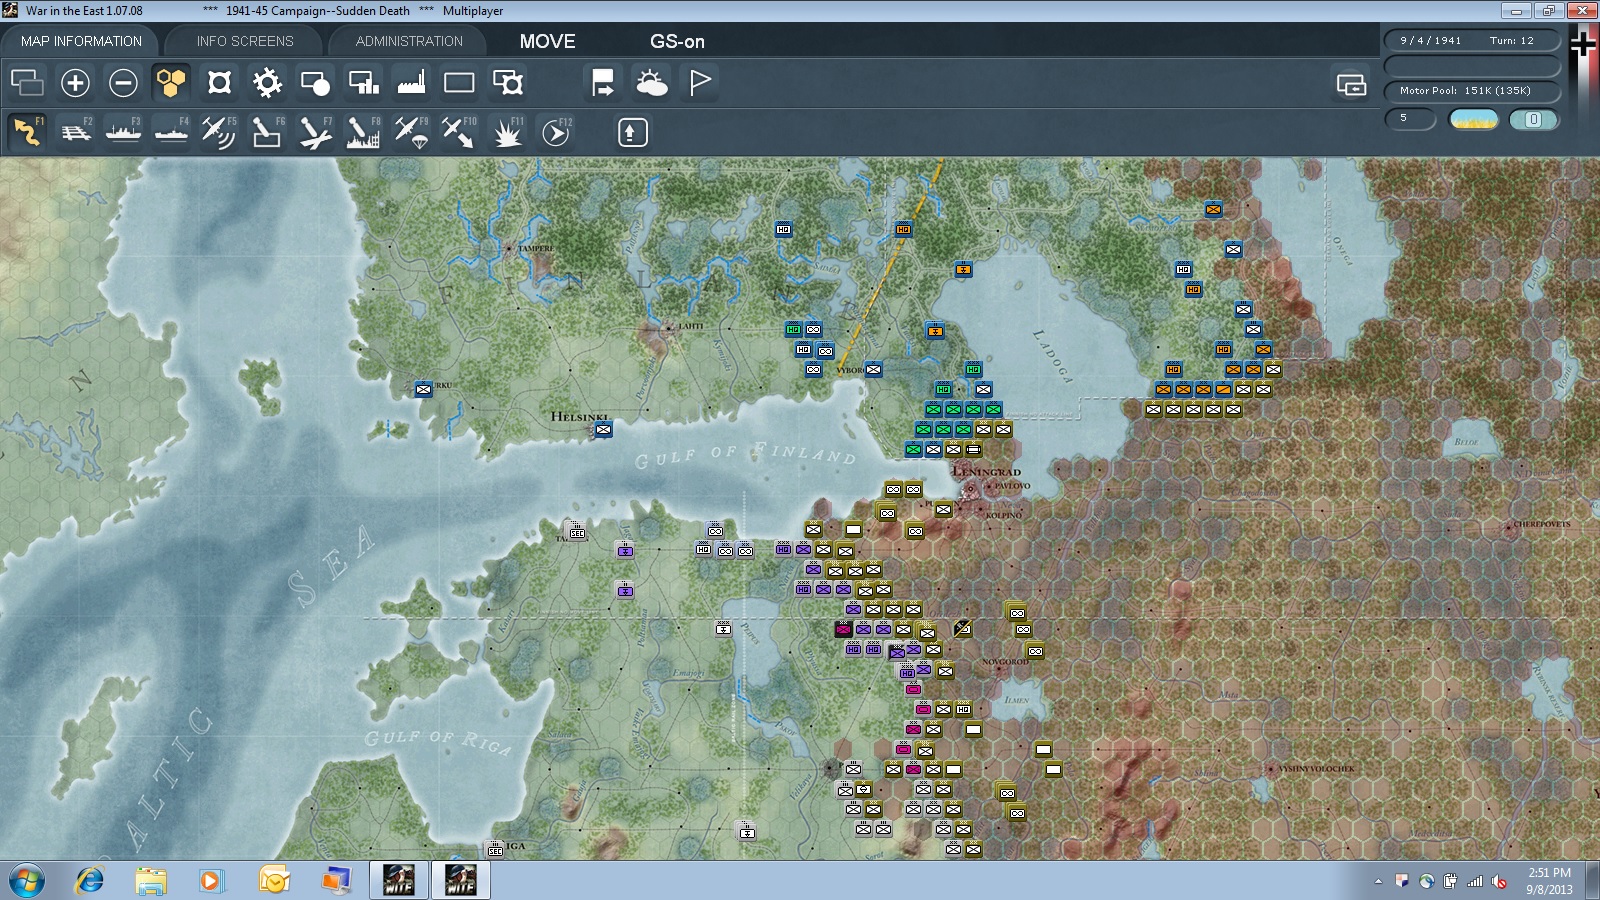Click the upload arrow box button
This screenshot has width=1600, height=900.
pos(632,132)
